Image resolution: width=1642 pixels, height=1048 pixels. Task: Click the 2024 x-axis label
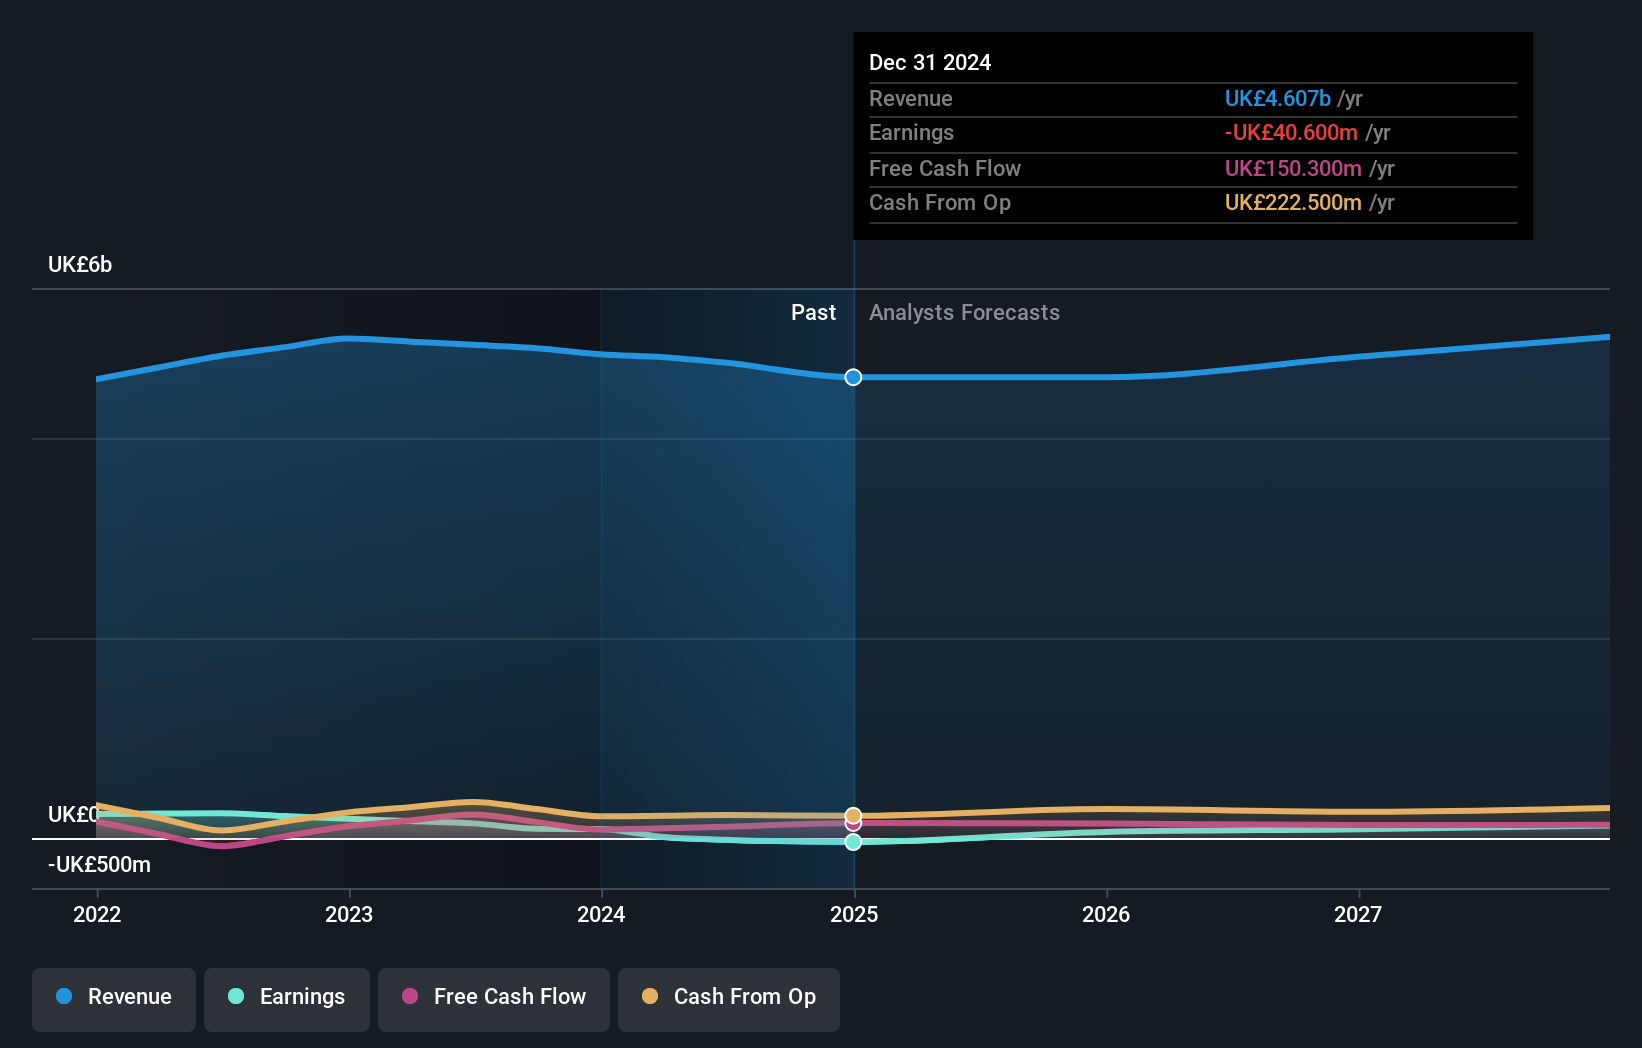point(601,914)
